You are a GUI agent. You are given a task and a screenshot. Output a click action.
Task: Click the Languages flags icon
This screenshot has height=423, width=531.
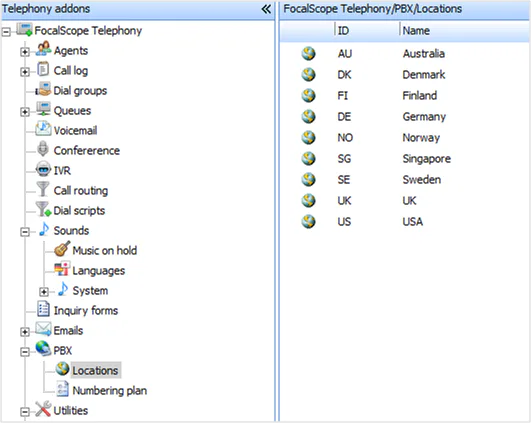click(x=62, y=269)
